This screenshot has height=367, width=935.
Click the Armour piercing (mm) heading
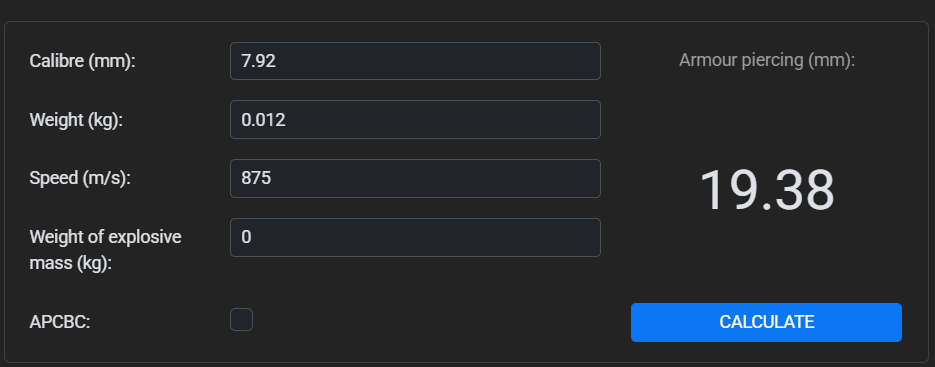pos(767,60)
